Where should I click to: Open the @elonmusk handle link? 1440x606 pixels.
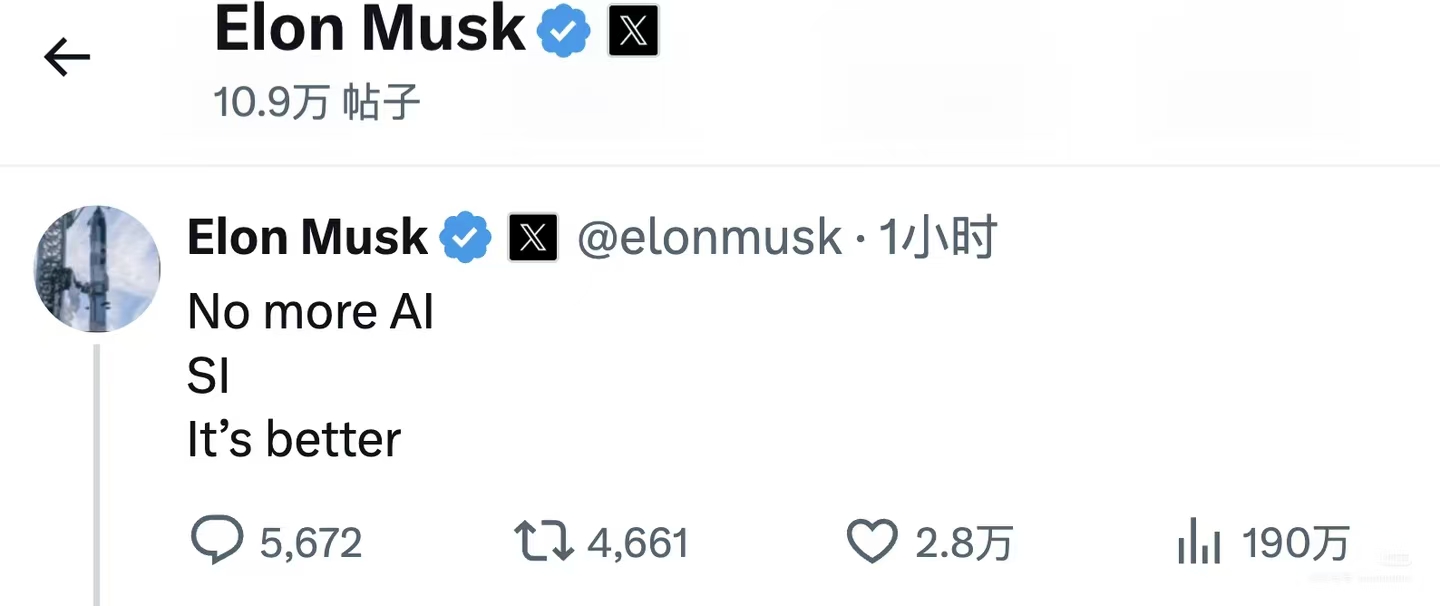710,238
